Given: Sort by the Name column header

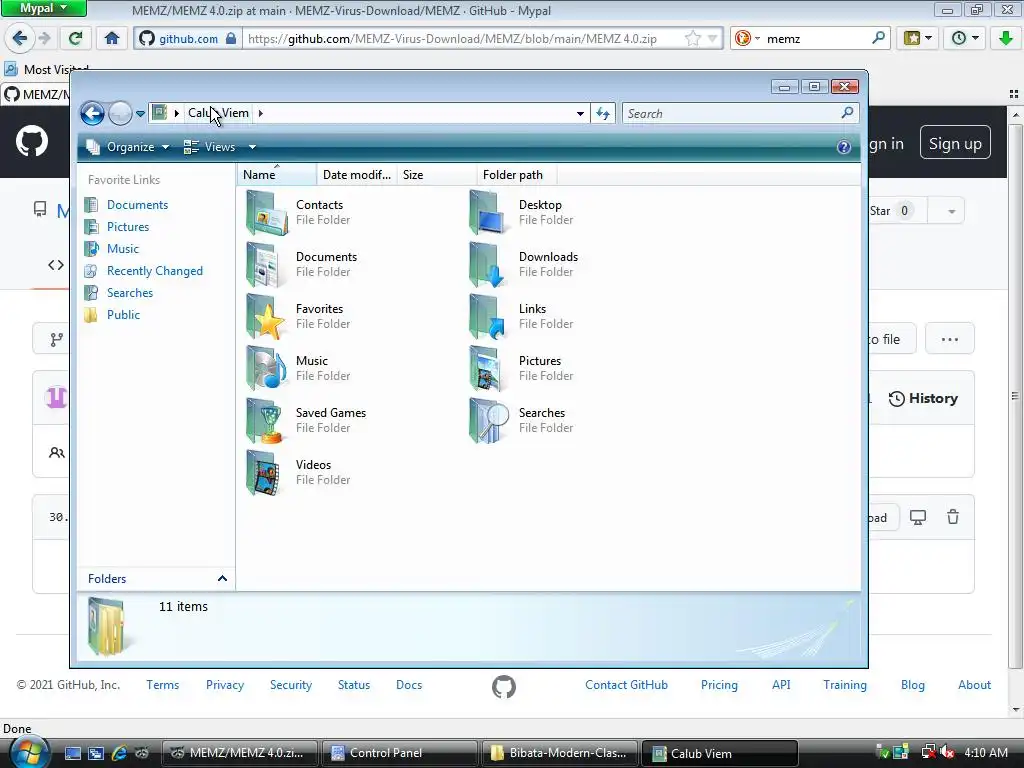Looking at the screenshot, I should point(276,174).
